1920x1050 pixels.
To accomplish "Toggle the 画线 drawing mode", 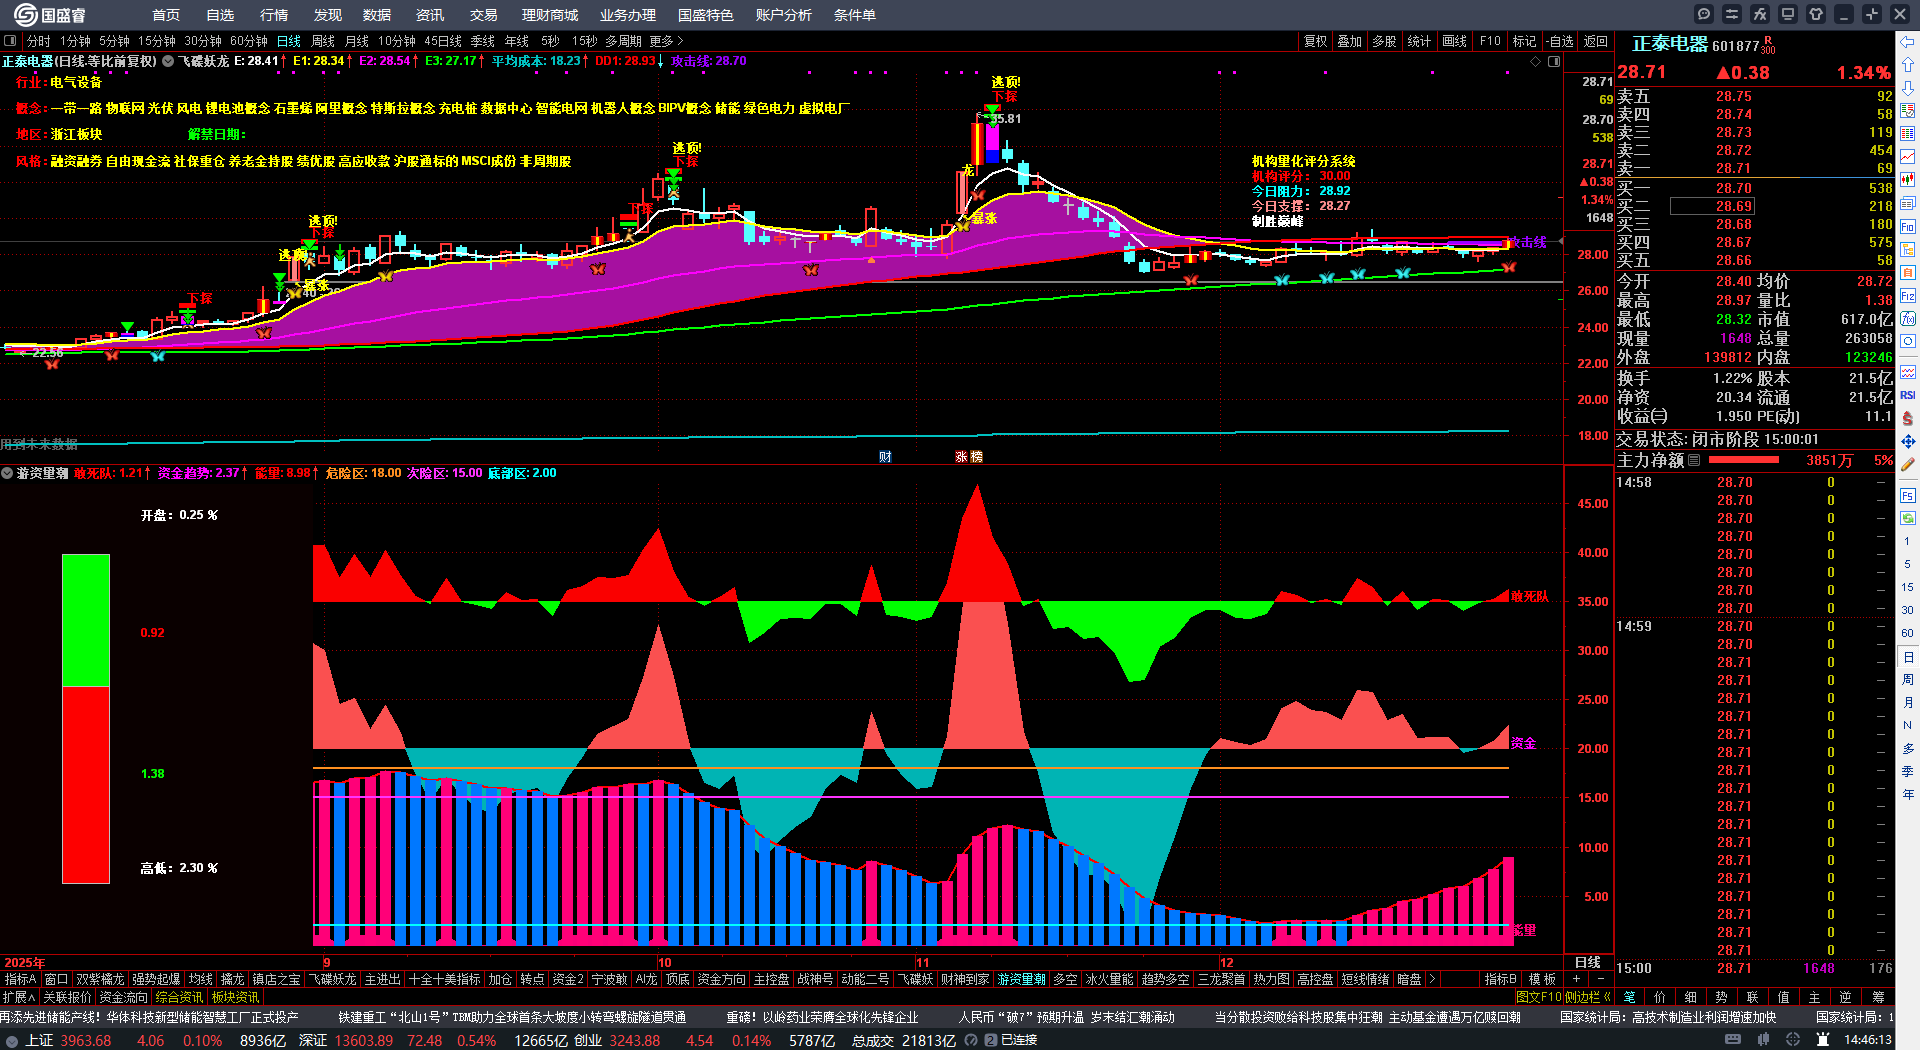I will [1454, 41].
